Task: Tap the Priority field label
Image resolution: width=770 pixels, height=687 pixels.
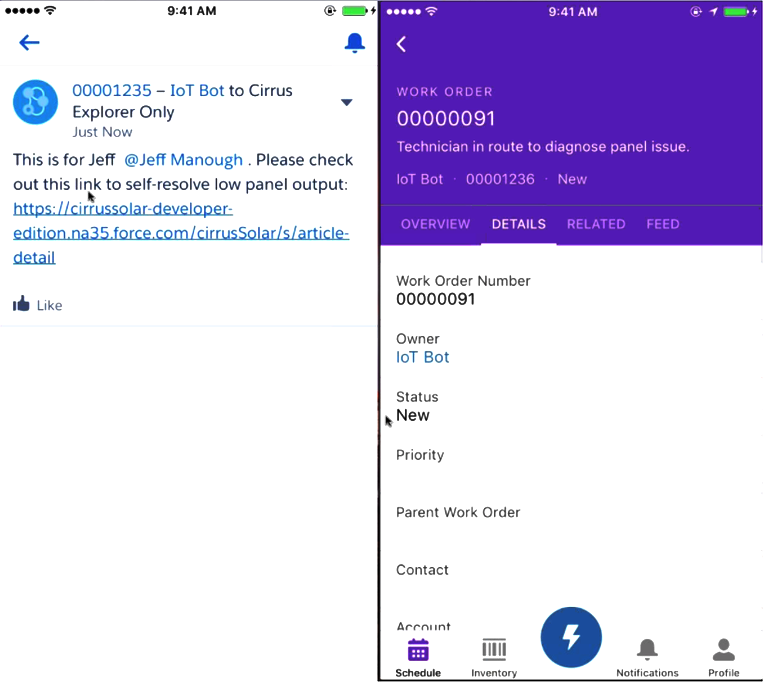Action: tap(420, 455)
